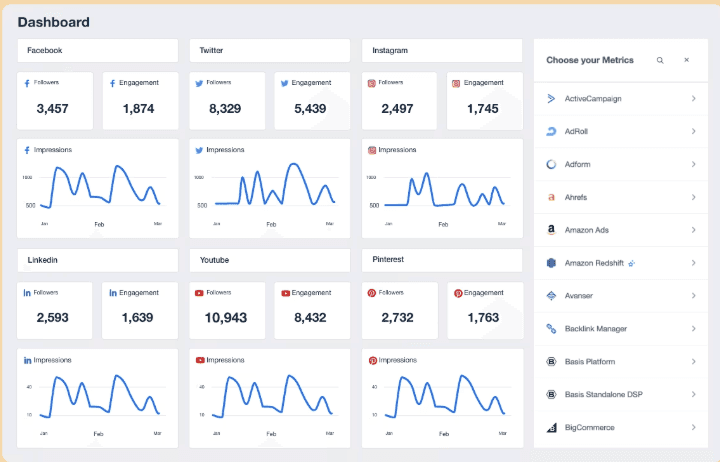Select the Pinterest Engagement card

[x=485, y=310]
